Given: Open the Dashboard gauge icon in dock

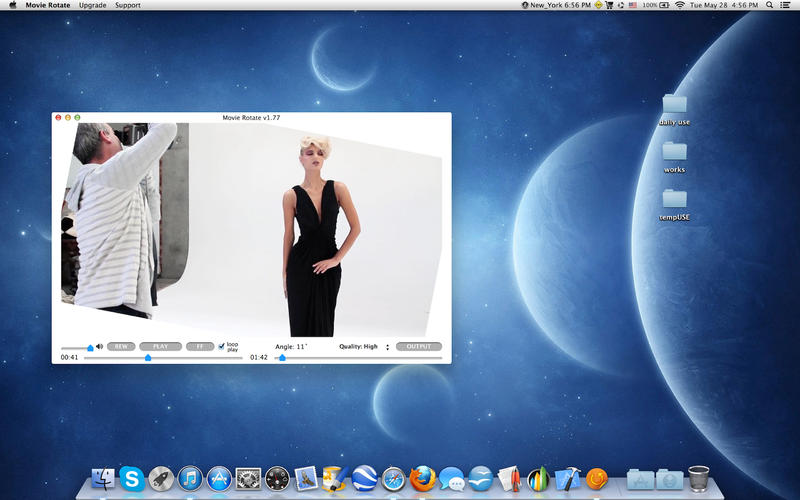Looking at the screenshot, I should [x=278, y=479].
